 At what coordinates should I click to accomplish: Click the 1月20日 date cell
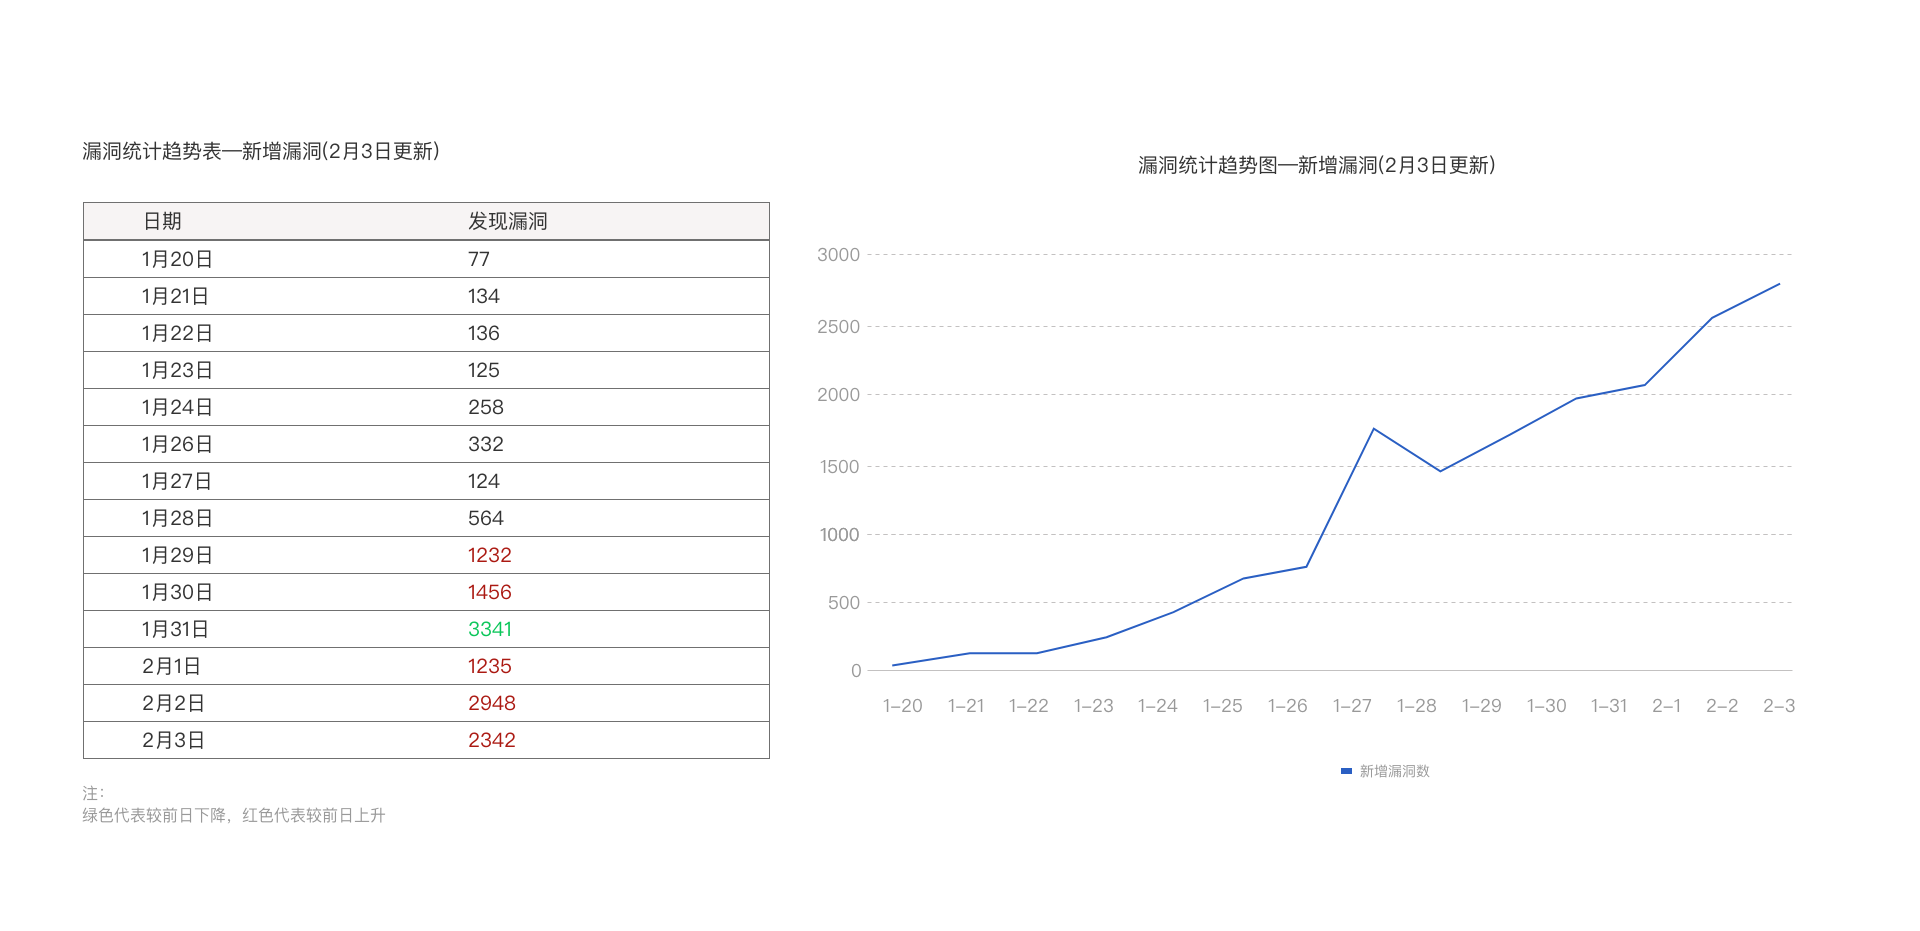[x=177, y=259]
